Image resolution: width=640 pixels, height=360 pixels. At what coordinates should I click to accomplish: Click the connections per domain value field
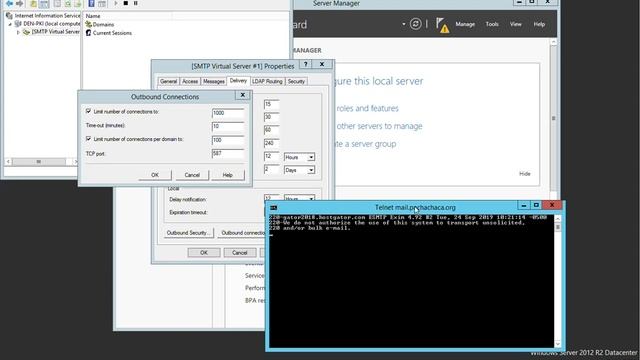[x=228, y=140]
